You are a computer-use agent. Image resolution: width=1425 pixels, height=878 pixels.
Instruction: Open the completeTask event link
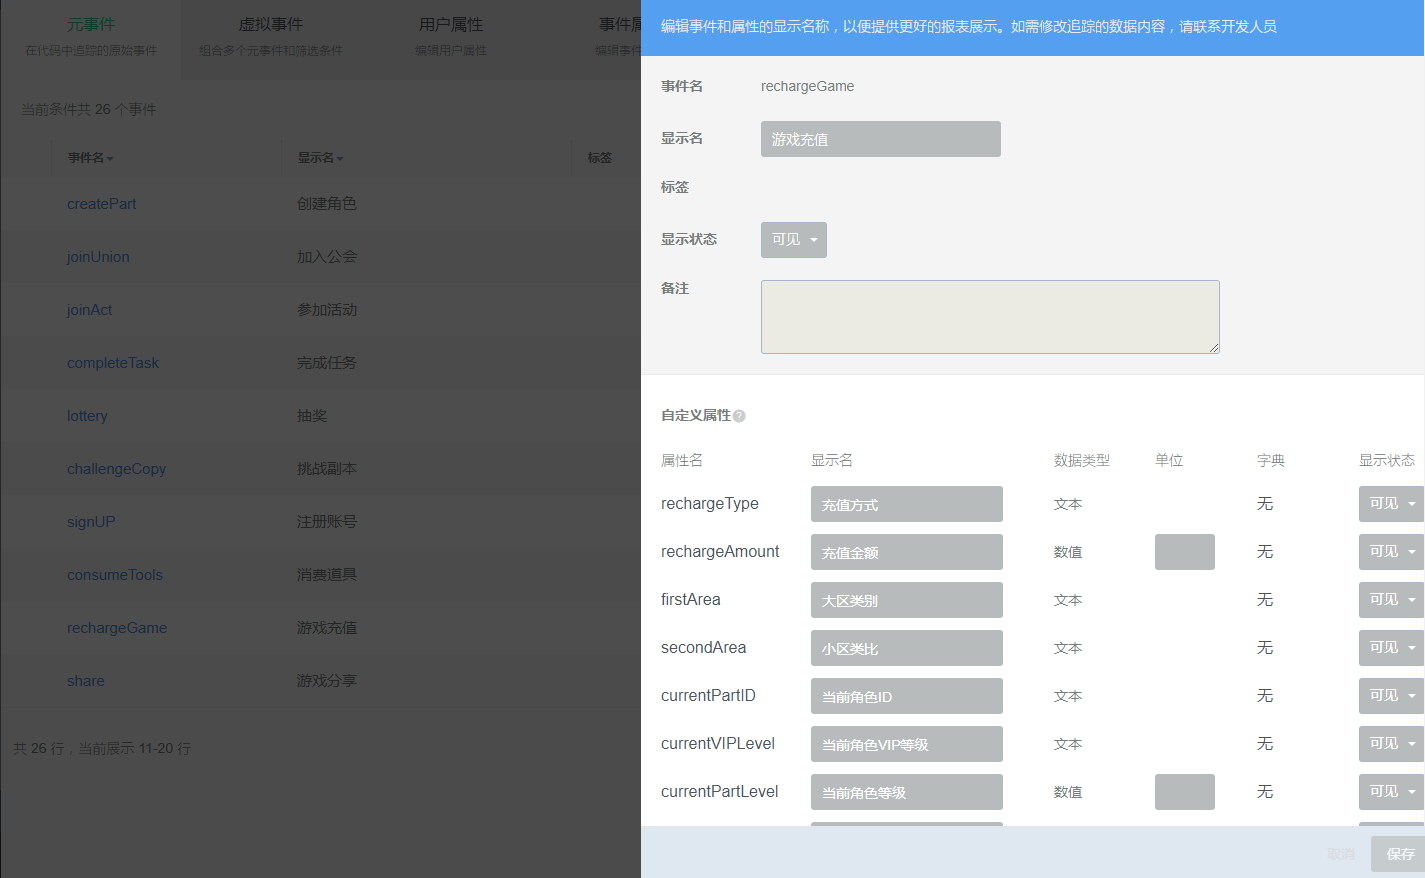(x=113, y=363)
